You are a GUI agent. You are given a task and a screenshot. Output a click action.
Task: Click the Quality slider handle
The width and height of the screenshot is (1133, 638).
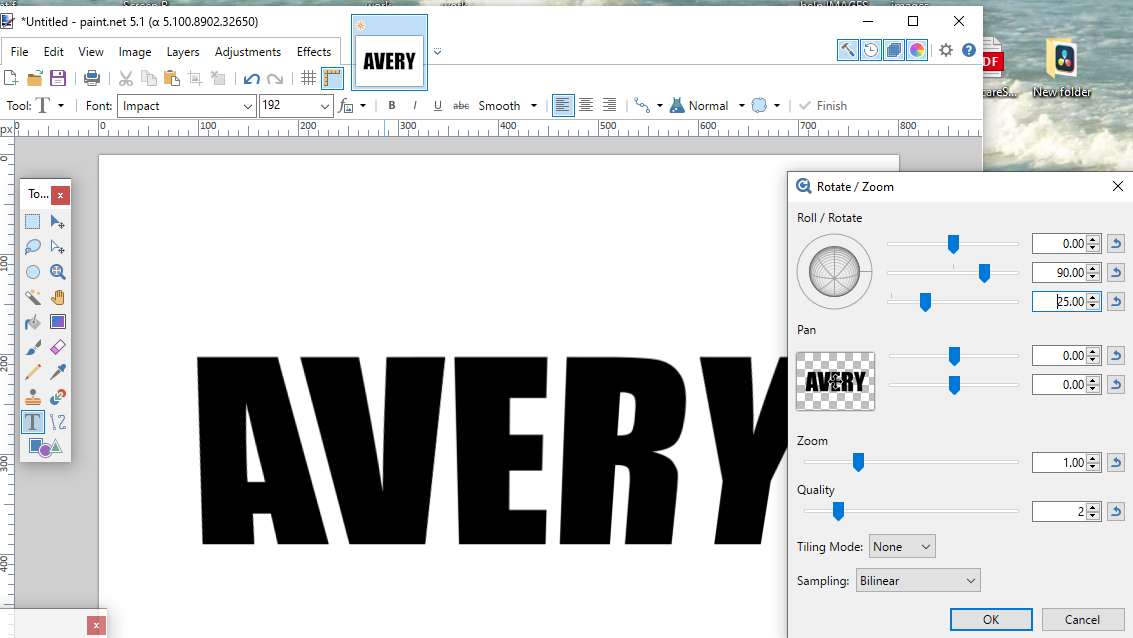tap(838, 511)
